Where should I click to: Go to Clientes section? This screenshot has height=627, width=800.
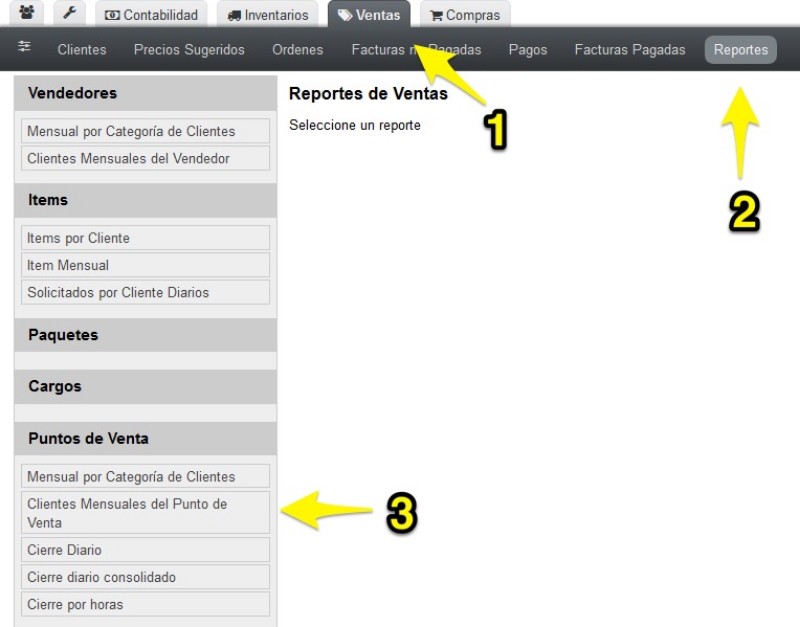82,49
